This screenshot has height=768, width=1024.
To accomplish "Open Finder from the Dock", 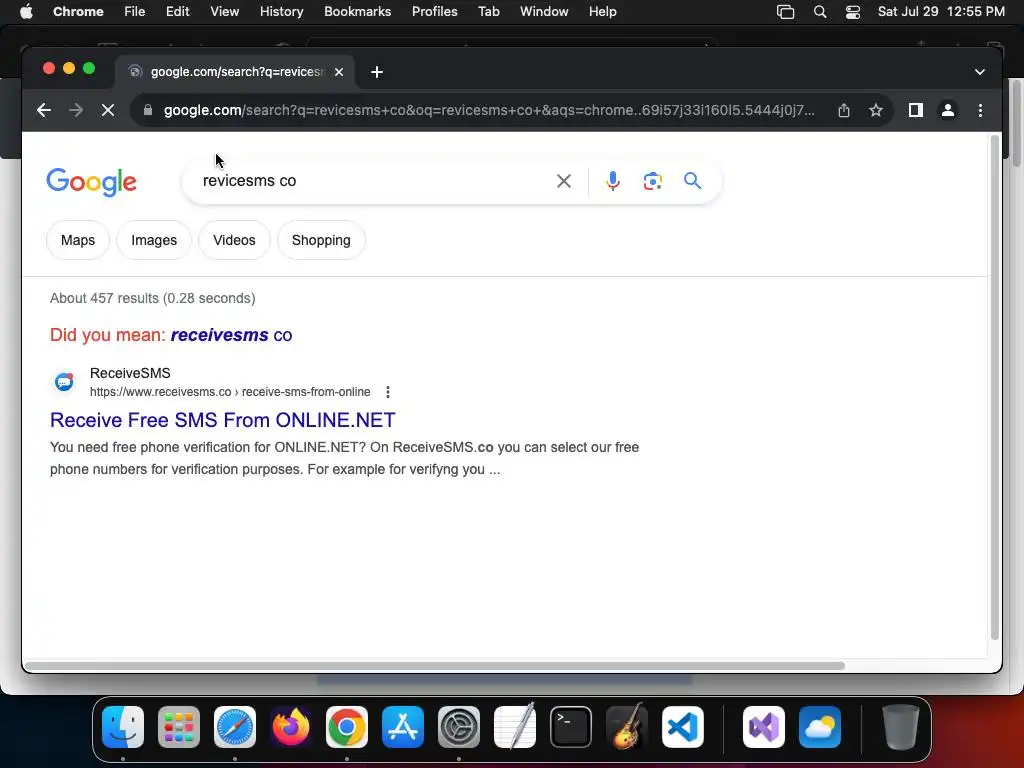I will (x=123, y=727).
